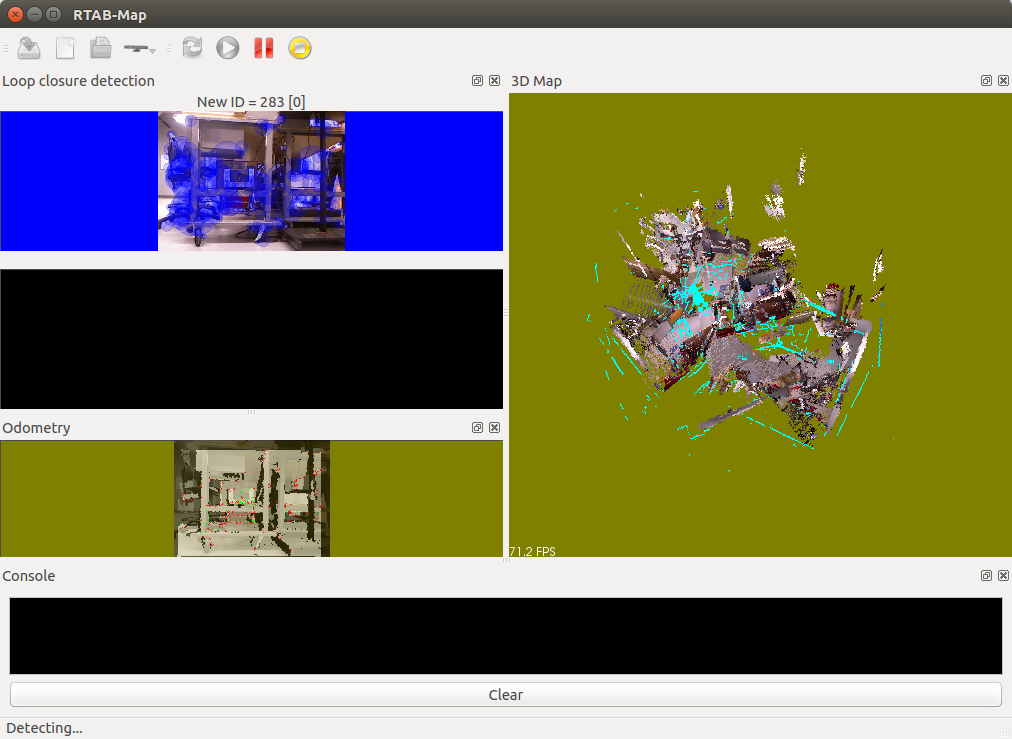Float the 3D Map panel
This screenshot has width=1012, height=739.
[x=986, y=81]
